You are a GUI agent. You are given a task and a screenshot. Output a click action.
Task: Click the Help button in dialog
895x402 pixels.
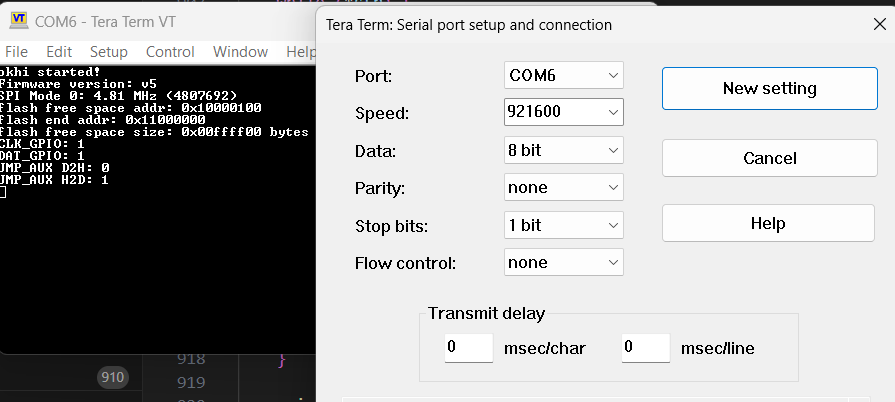tap(768, 223)
